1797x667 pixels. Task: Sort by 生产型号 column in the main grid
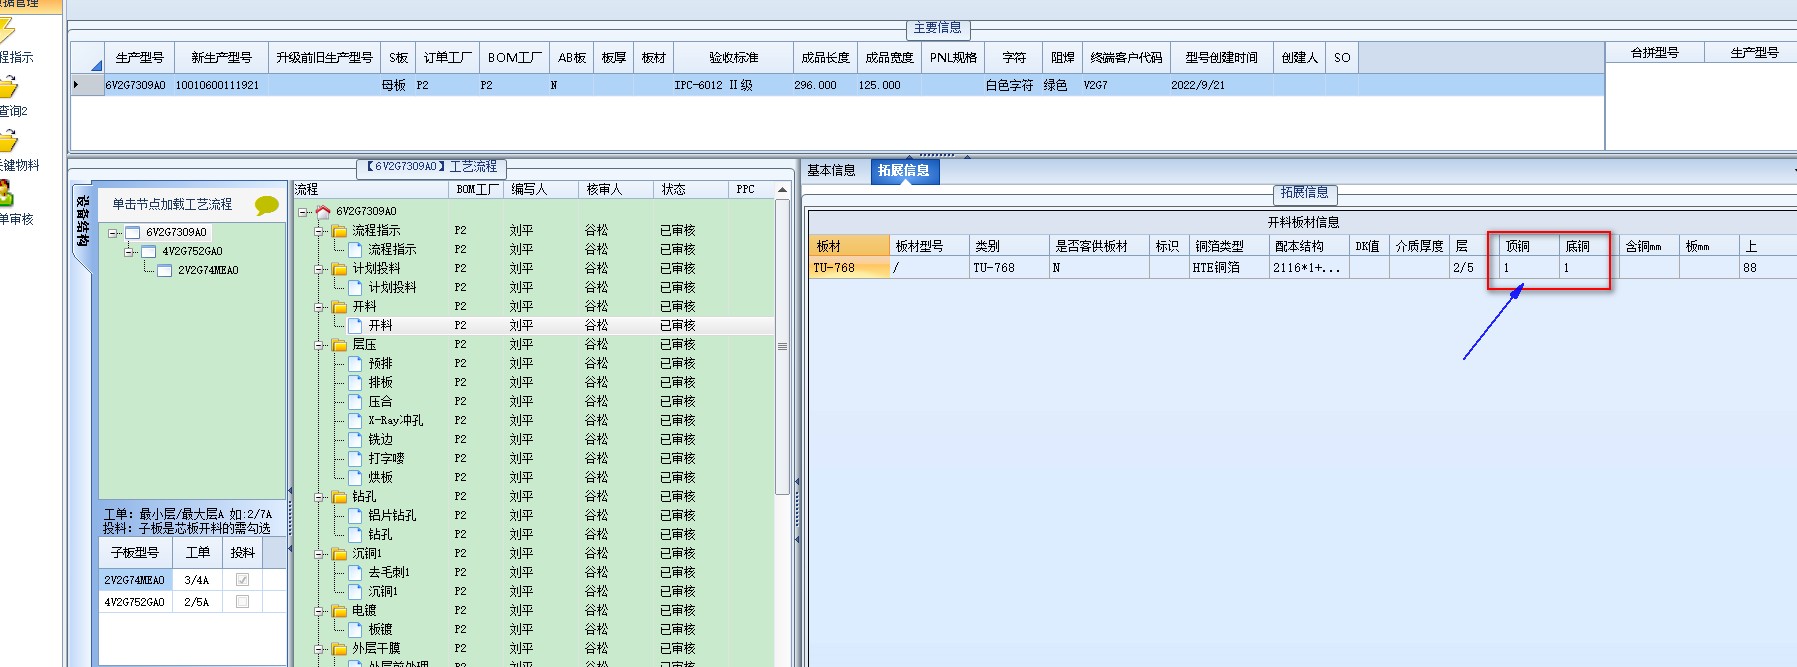click(x=139, y=58)
